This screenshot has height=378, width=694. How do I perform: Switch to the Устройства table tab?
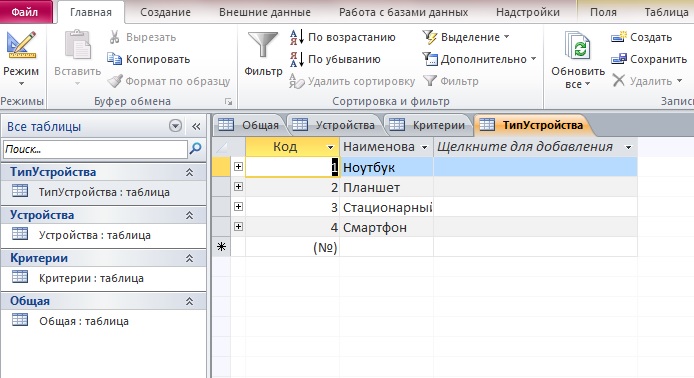pyautogui.click(x=335, y=125)
